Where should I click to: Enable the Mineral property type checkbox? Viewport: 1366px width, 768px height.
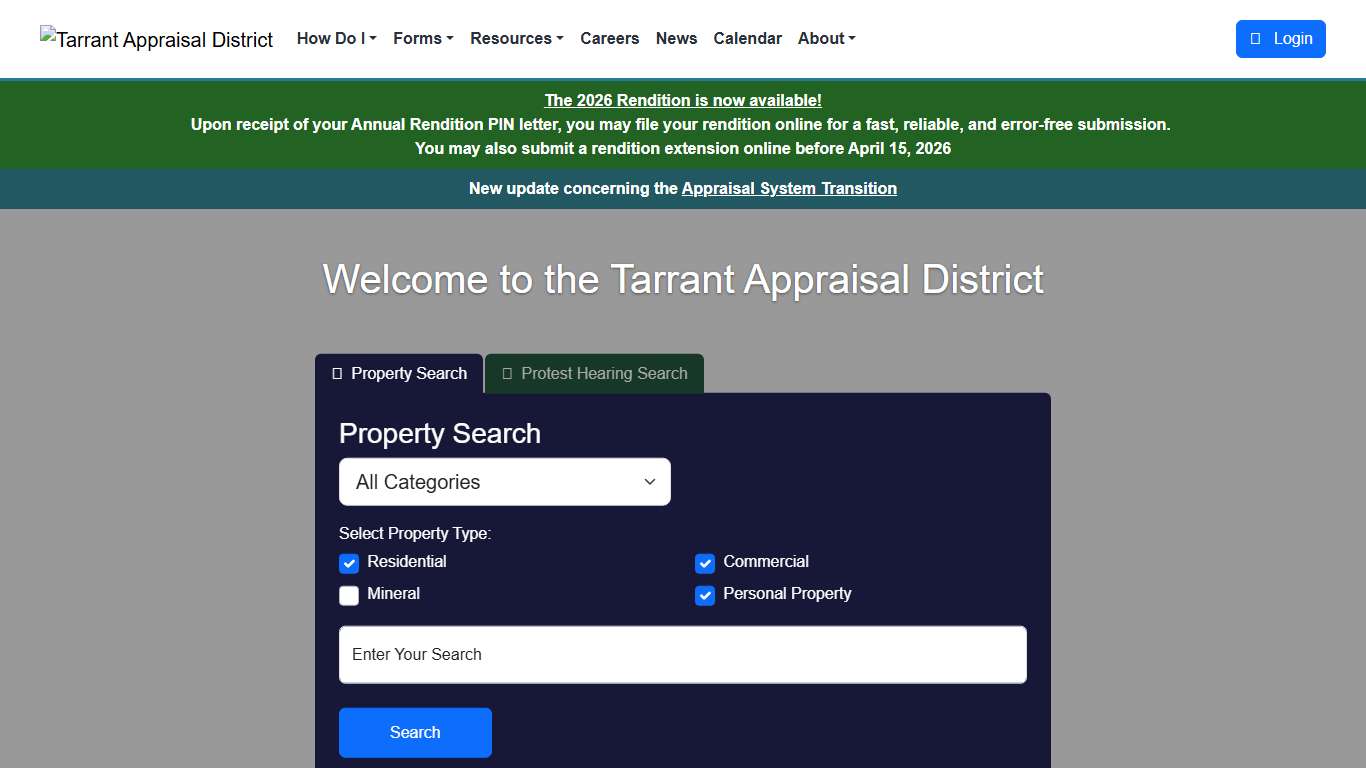coord(348,595)
